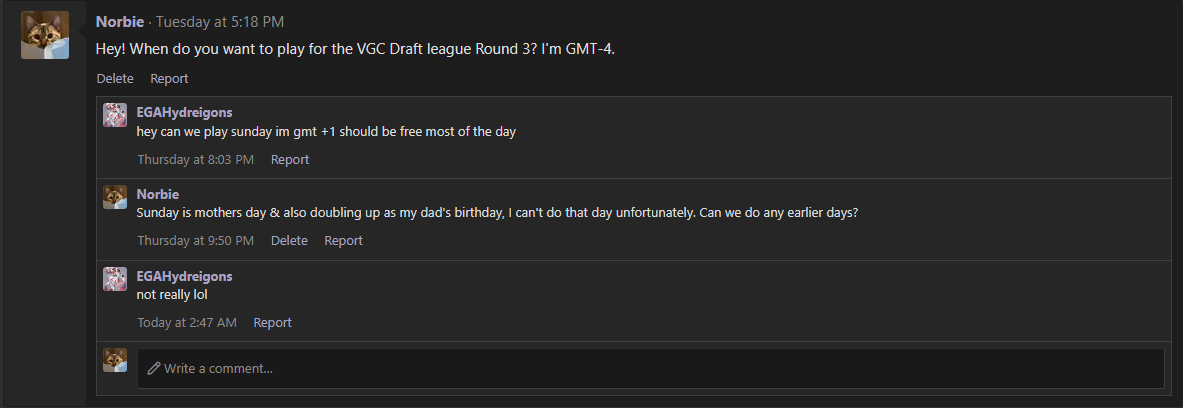The width and height of the screenshot is (1183, 408).
Task: Click EGAHydreigons avatar on the Sunday comment
Action: point(115,115)
